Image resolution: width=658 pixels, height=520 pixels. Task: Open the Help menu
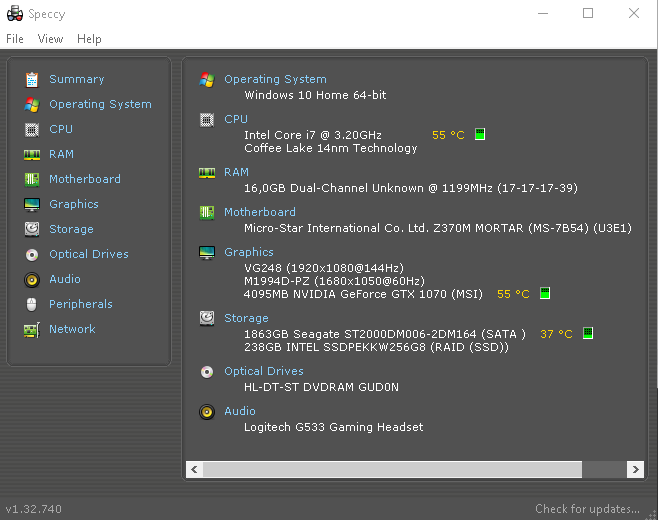[89, 39]
